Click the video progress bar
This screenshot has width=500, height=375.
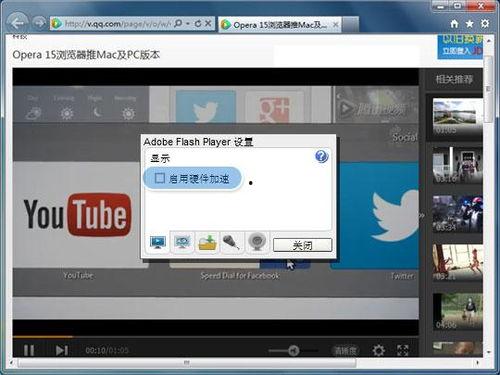click(x=215, y=337)
